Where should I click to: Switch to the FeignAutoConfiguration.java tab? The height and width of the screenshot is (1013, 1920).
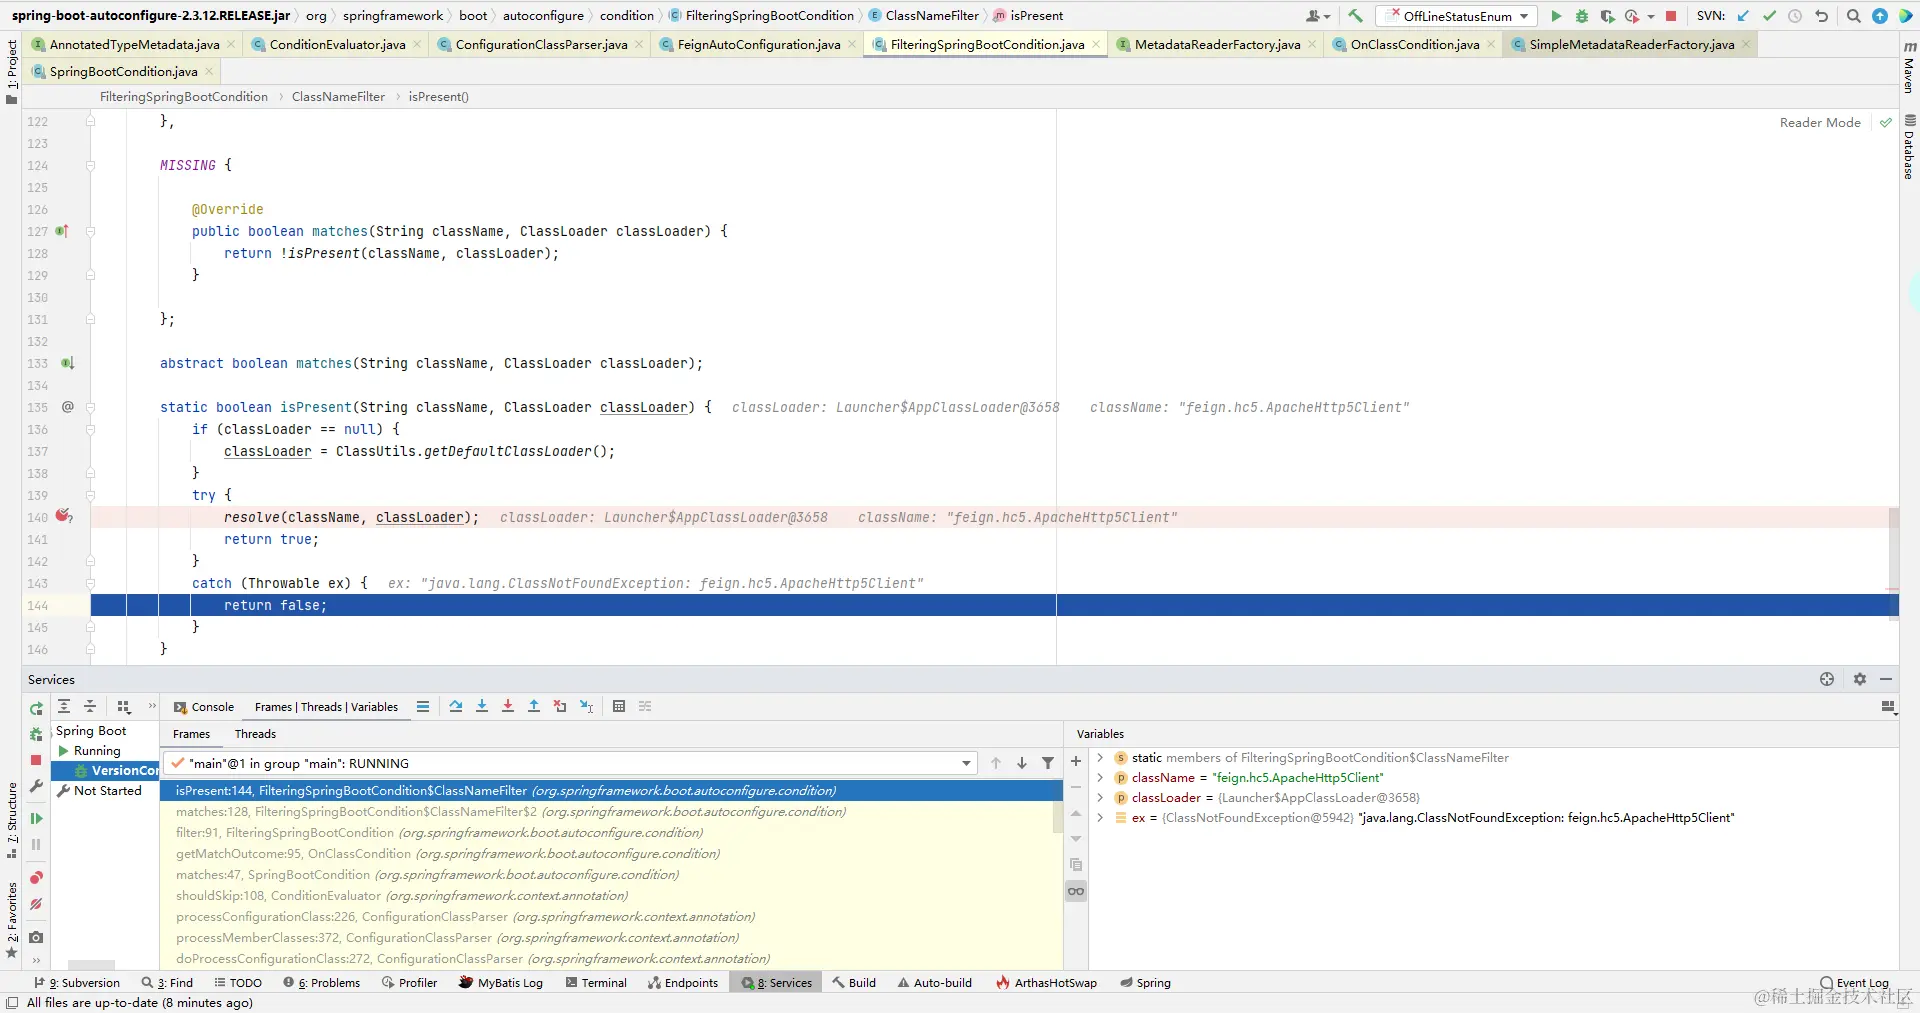pos(758,45)
